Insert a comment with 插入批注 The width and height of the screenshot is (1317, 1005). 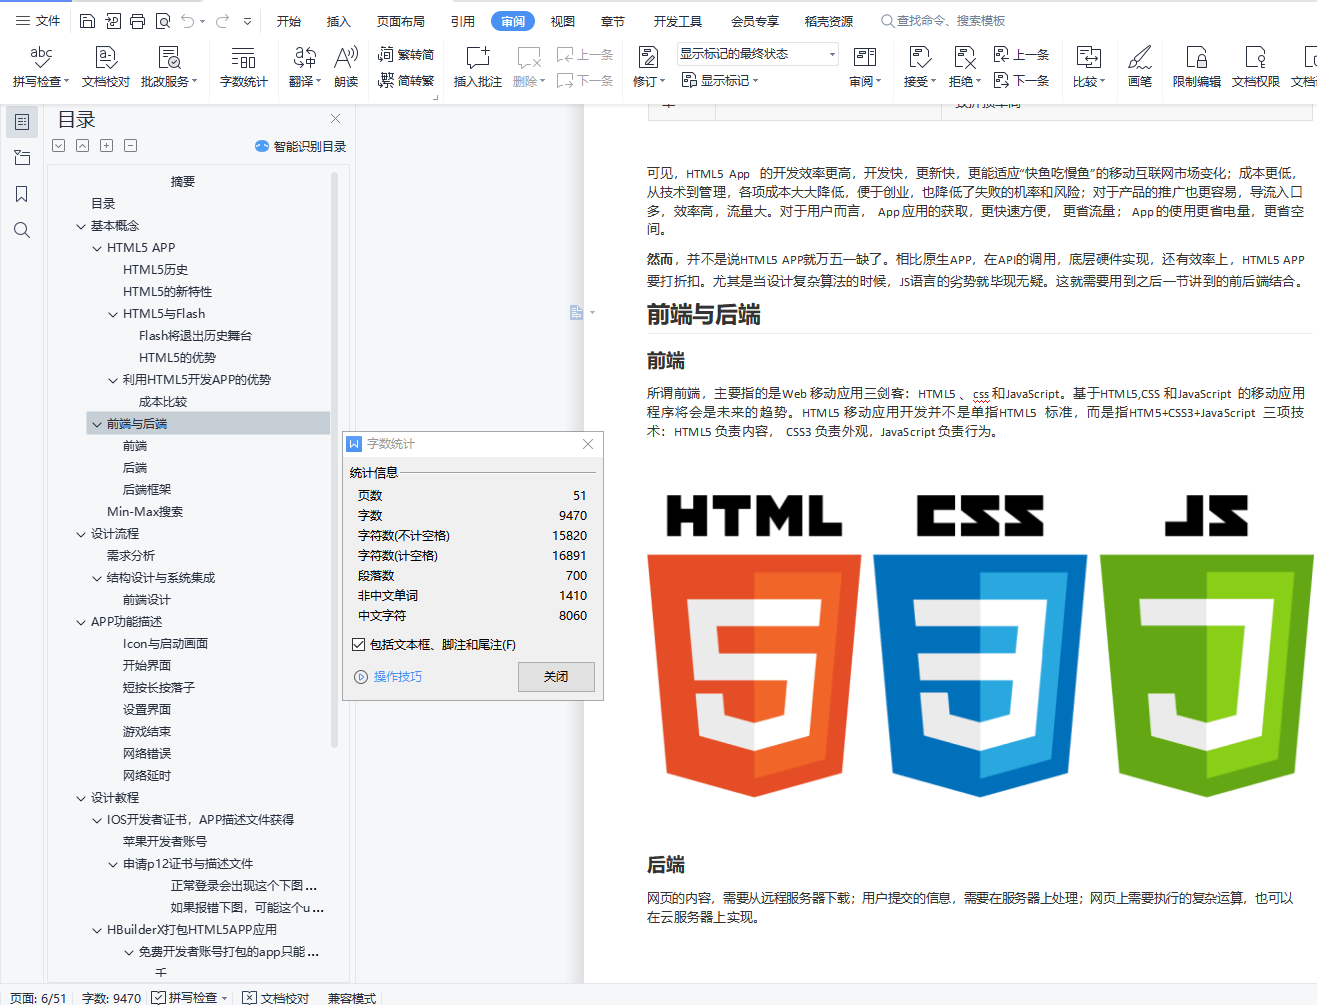(478, 66)
